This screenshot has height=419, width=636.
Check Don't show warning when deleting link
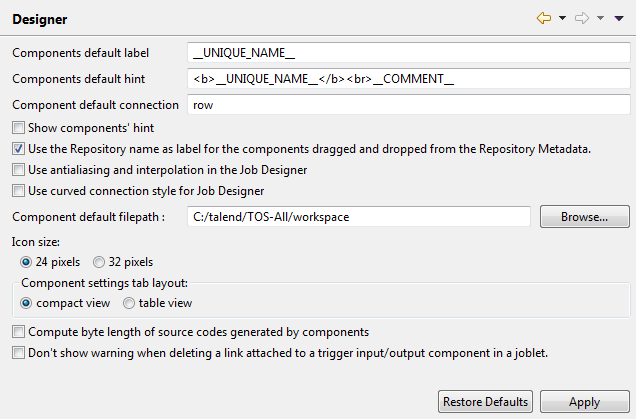19,353
